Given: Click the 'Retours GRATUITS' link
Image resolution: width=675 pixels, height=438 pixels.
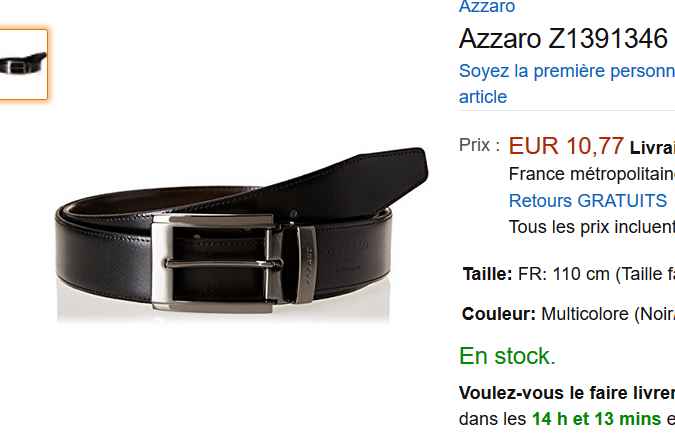Looking at the screenshot, I should coord(588,201).
